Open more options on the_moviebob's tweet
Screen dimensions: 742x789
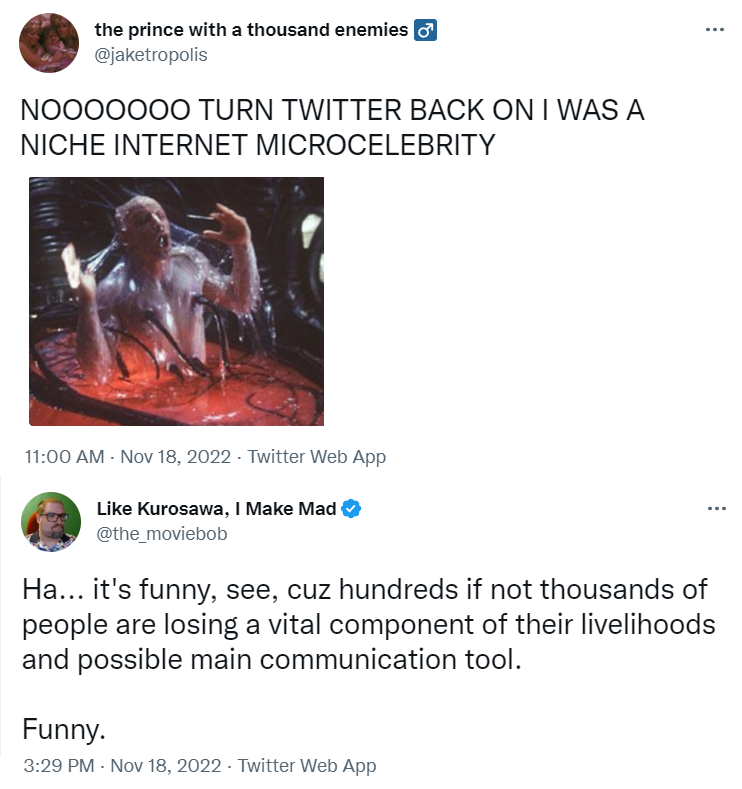pyautogui.click(x=716, y=509)
